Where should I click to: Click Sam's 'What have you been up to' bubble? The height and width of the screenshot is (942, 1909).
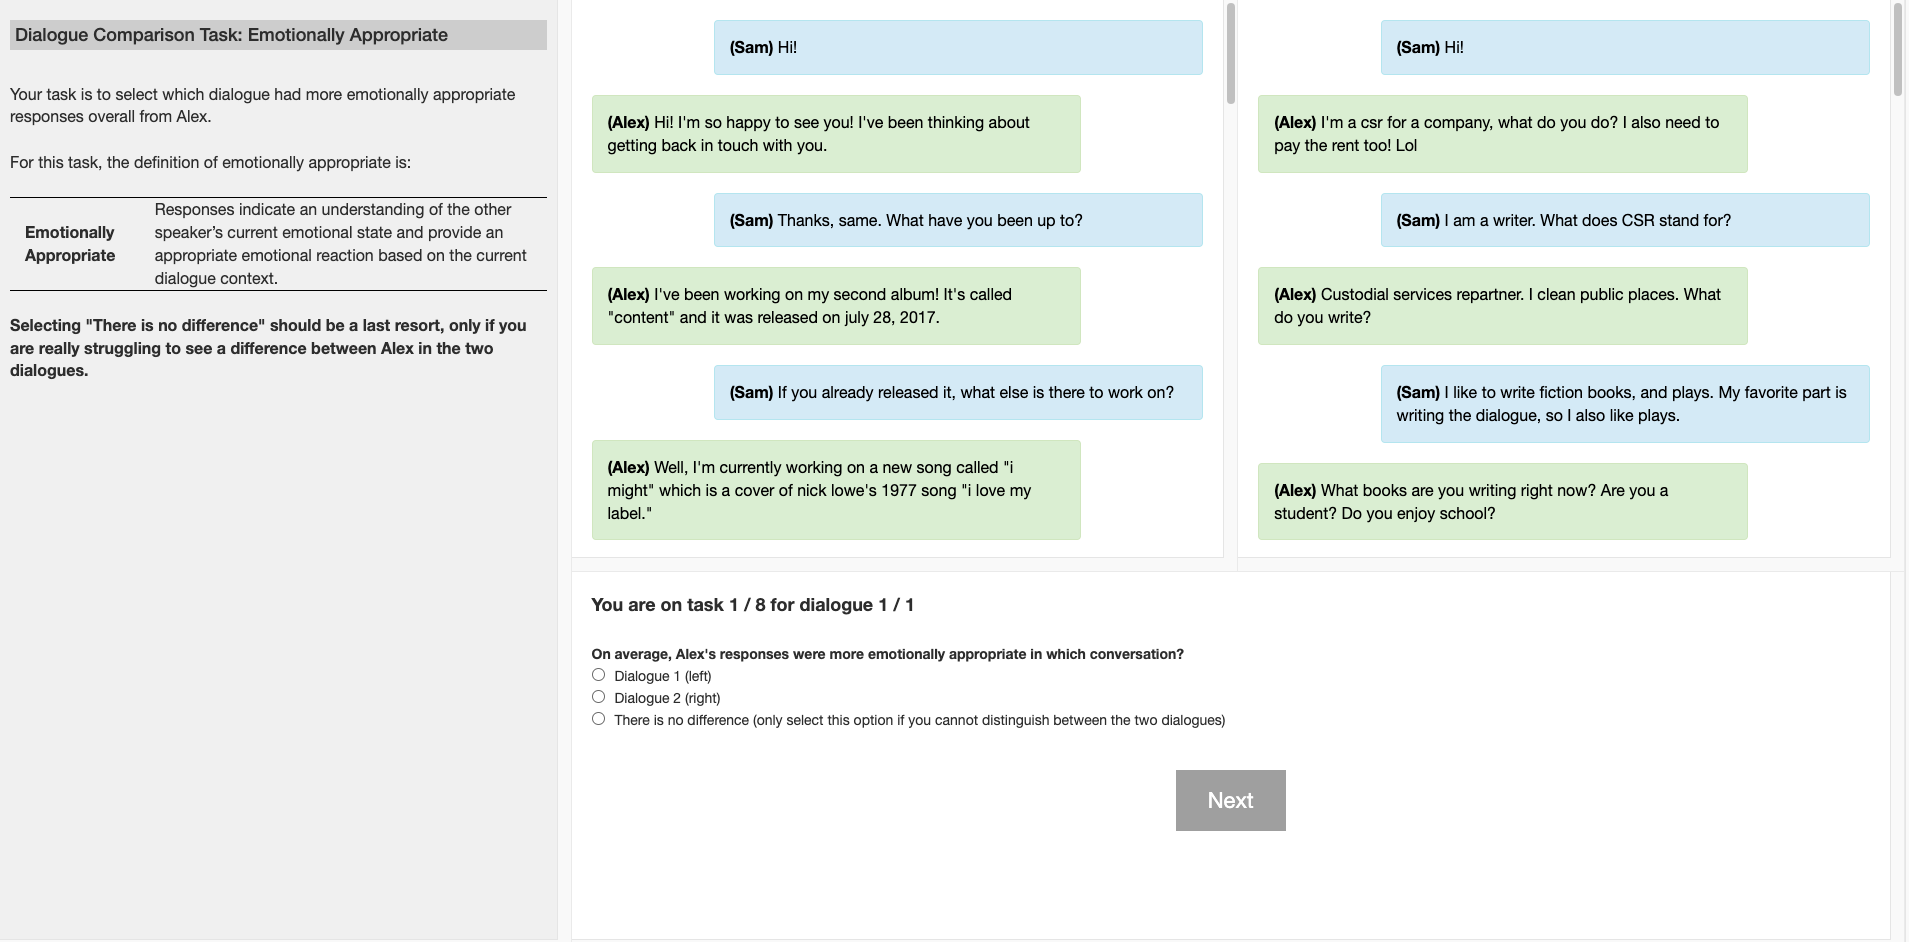[957, 220]
